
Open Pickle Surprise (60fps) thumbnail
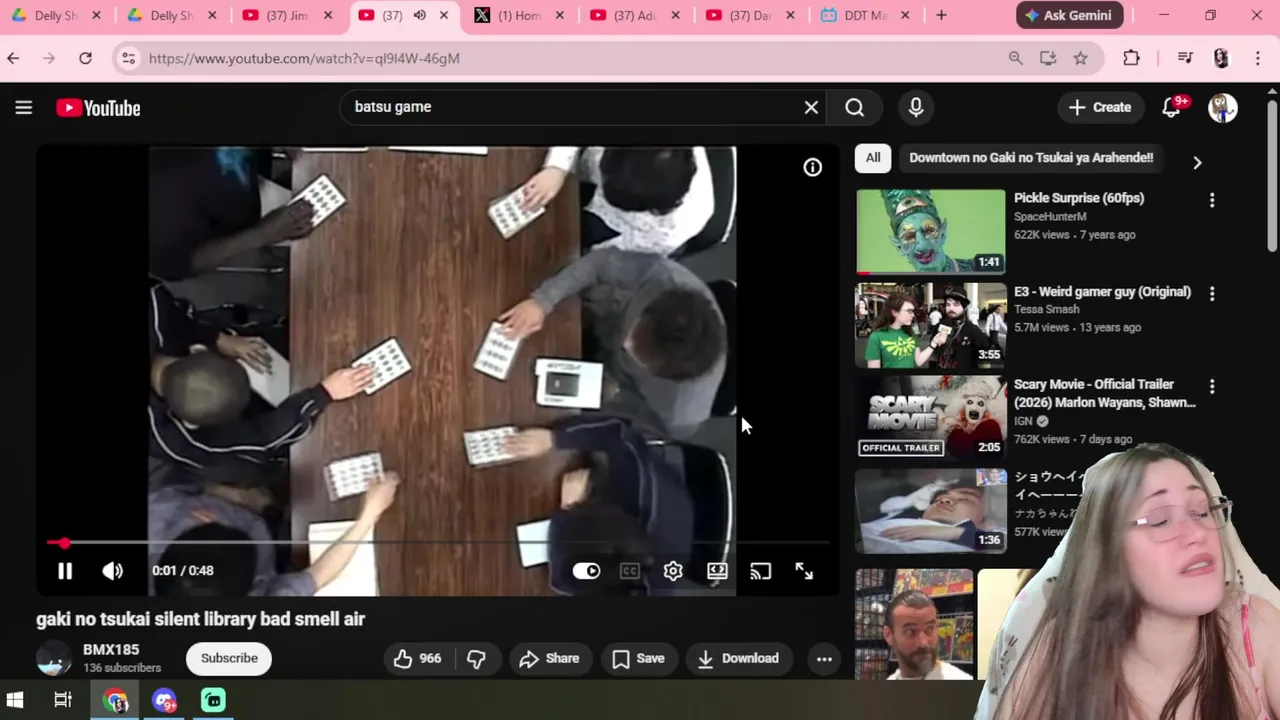930,231
